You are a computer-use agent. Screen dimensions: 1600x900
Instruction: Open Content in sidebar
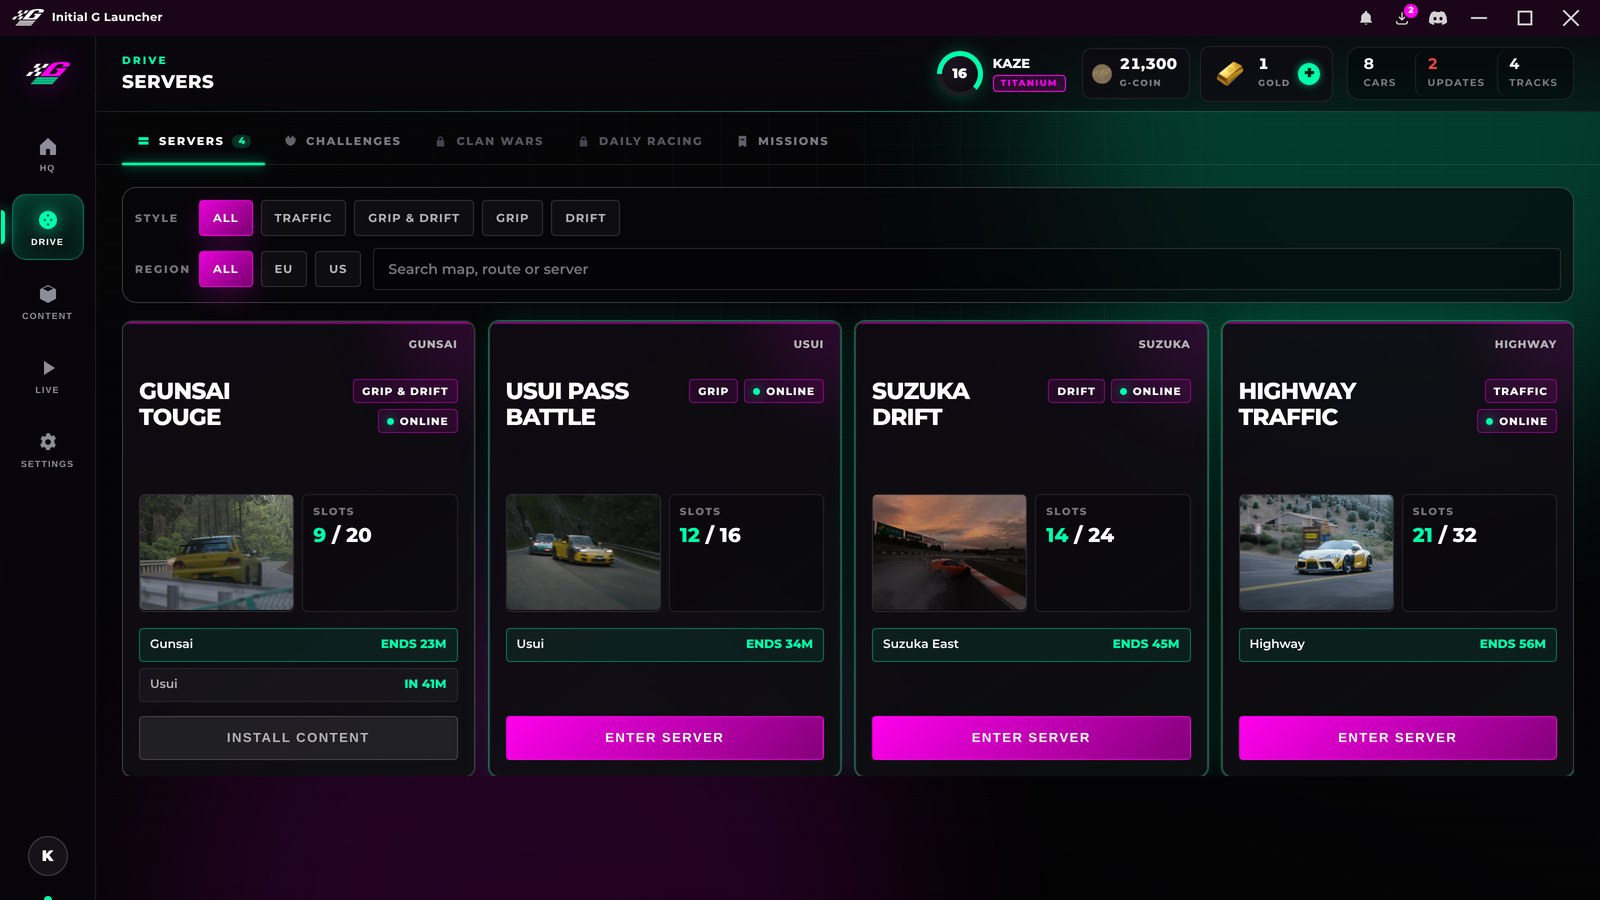pyautogui.click(x=47, y=302)
